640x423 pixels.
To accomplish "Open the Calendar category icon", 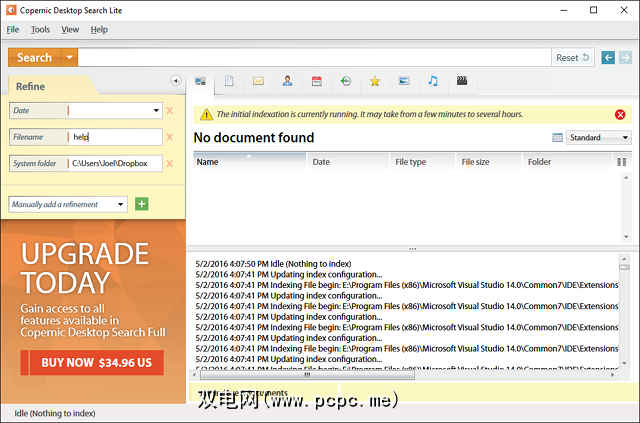I will click(x=316, y=81).
